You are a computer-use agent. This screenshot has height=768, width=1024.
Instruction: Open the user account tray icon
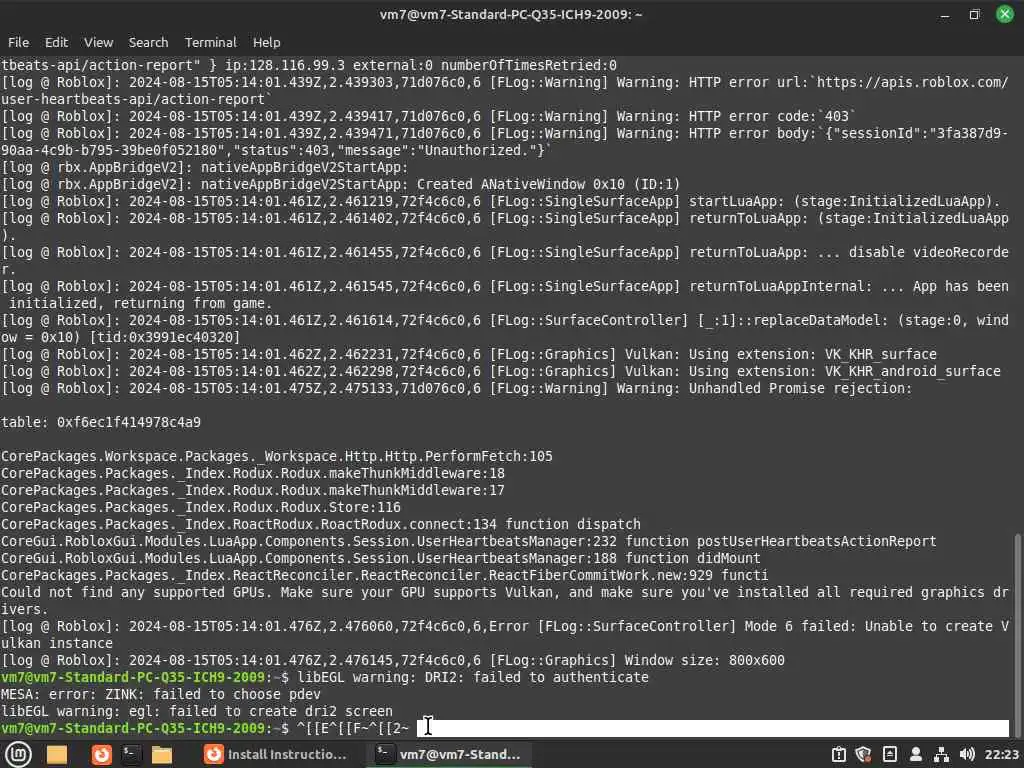click(x=916, y=754)
